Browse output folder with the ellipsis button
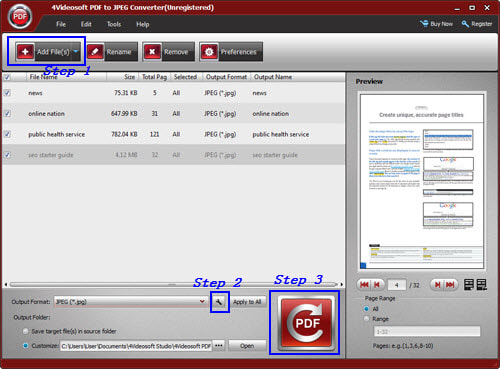500x369 pixels. 219,346
